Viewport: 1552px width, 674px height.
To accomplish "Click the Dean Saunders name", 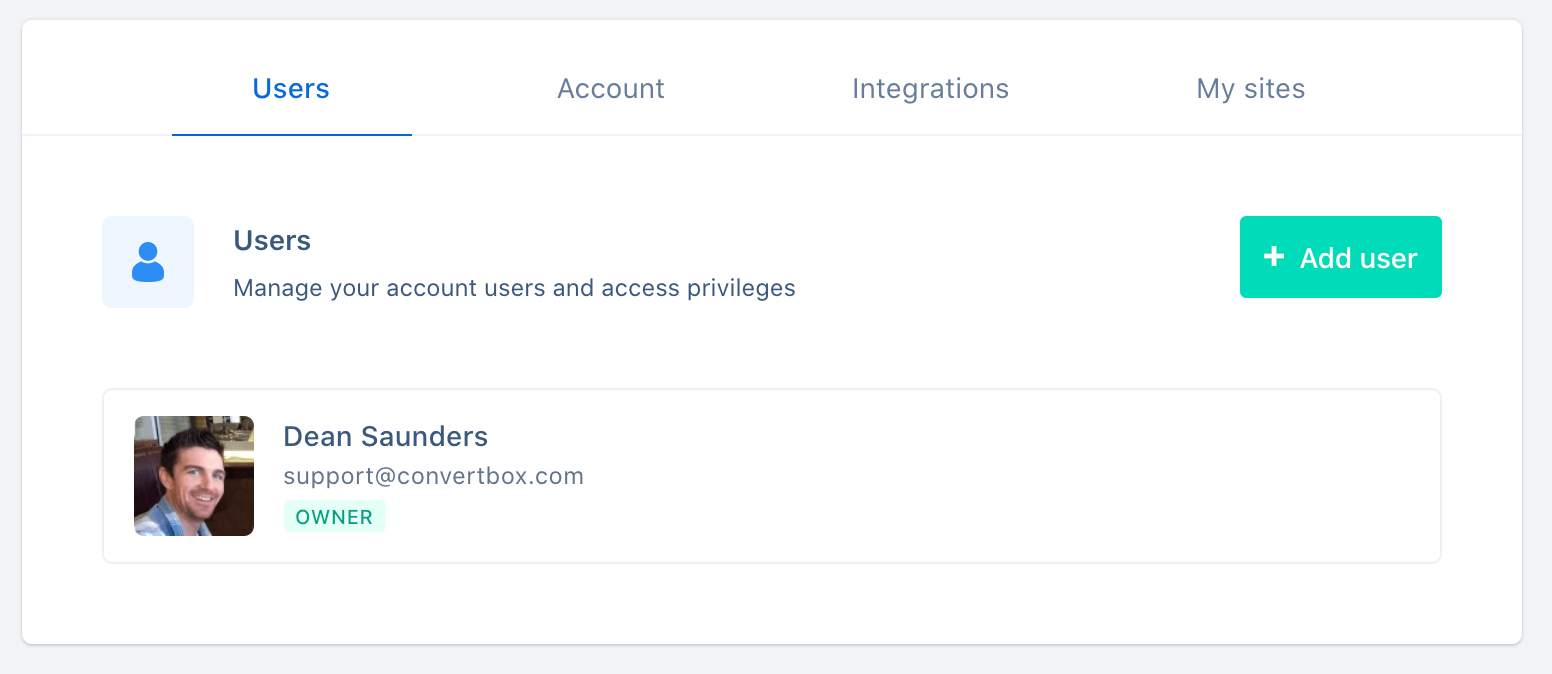I will (x=386, y=436).
